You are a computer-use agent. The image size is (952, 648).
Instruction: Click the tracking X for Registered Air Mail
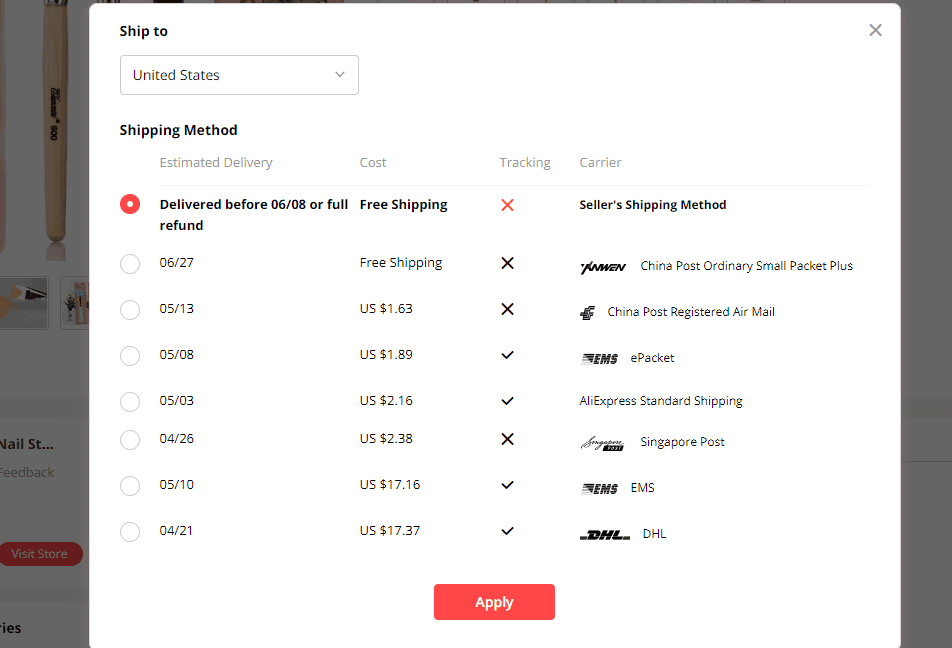point(508,309)
